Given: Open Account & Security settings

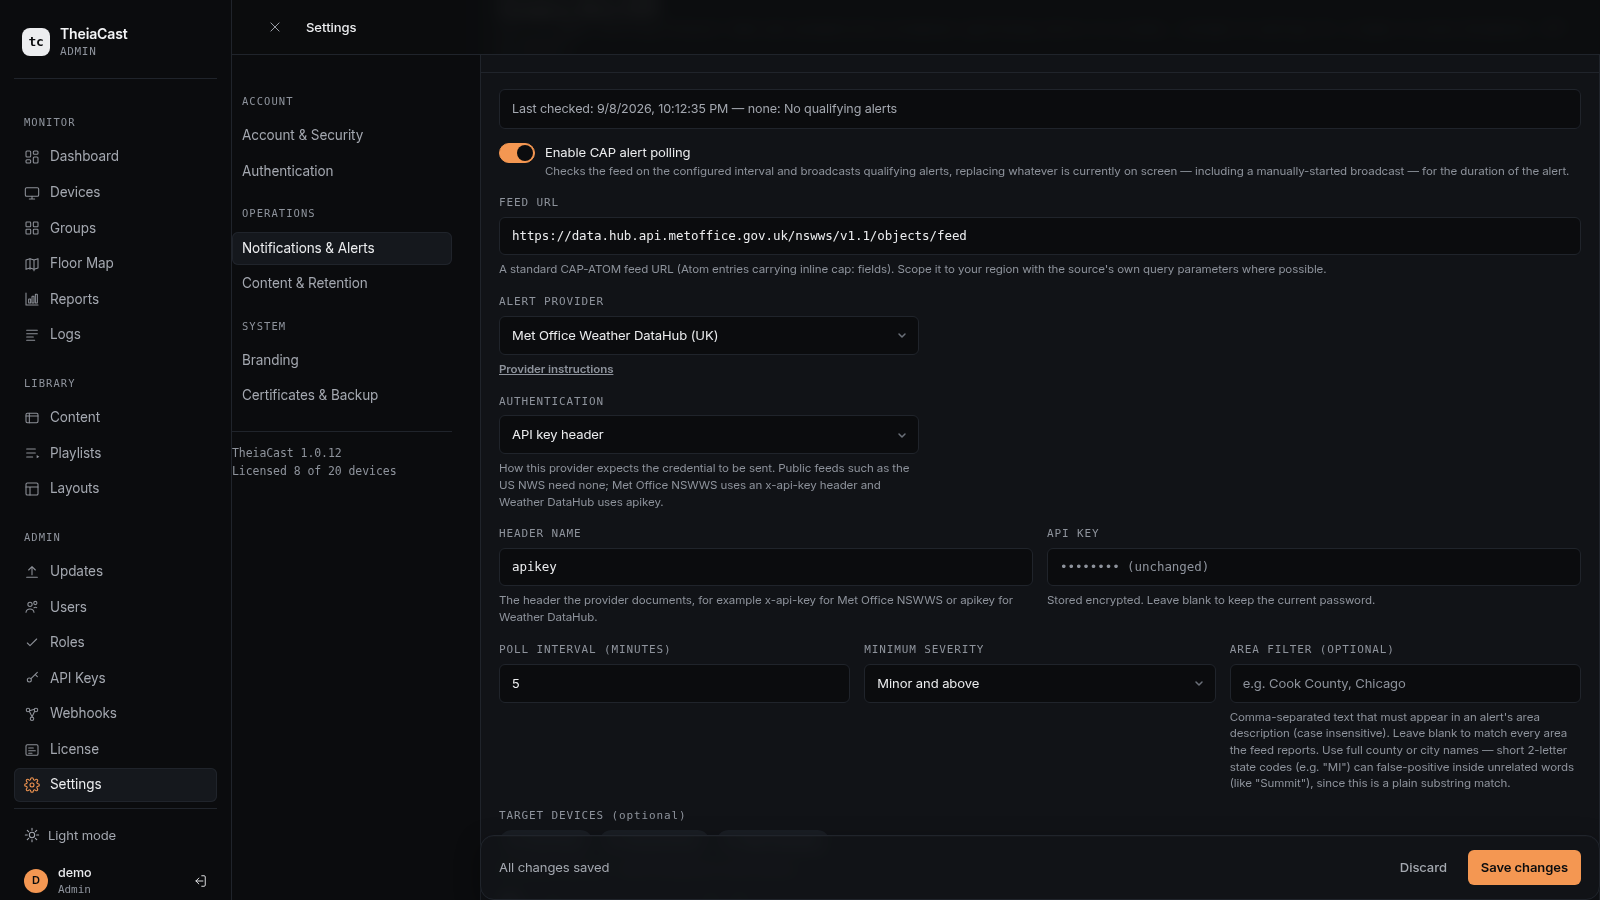Looking at the screenshot, I should click(x=341, y=135).
